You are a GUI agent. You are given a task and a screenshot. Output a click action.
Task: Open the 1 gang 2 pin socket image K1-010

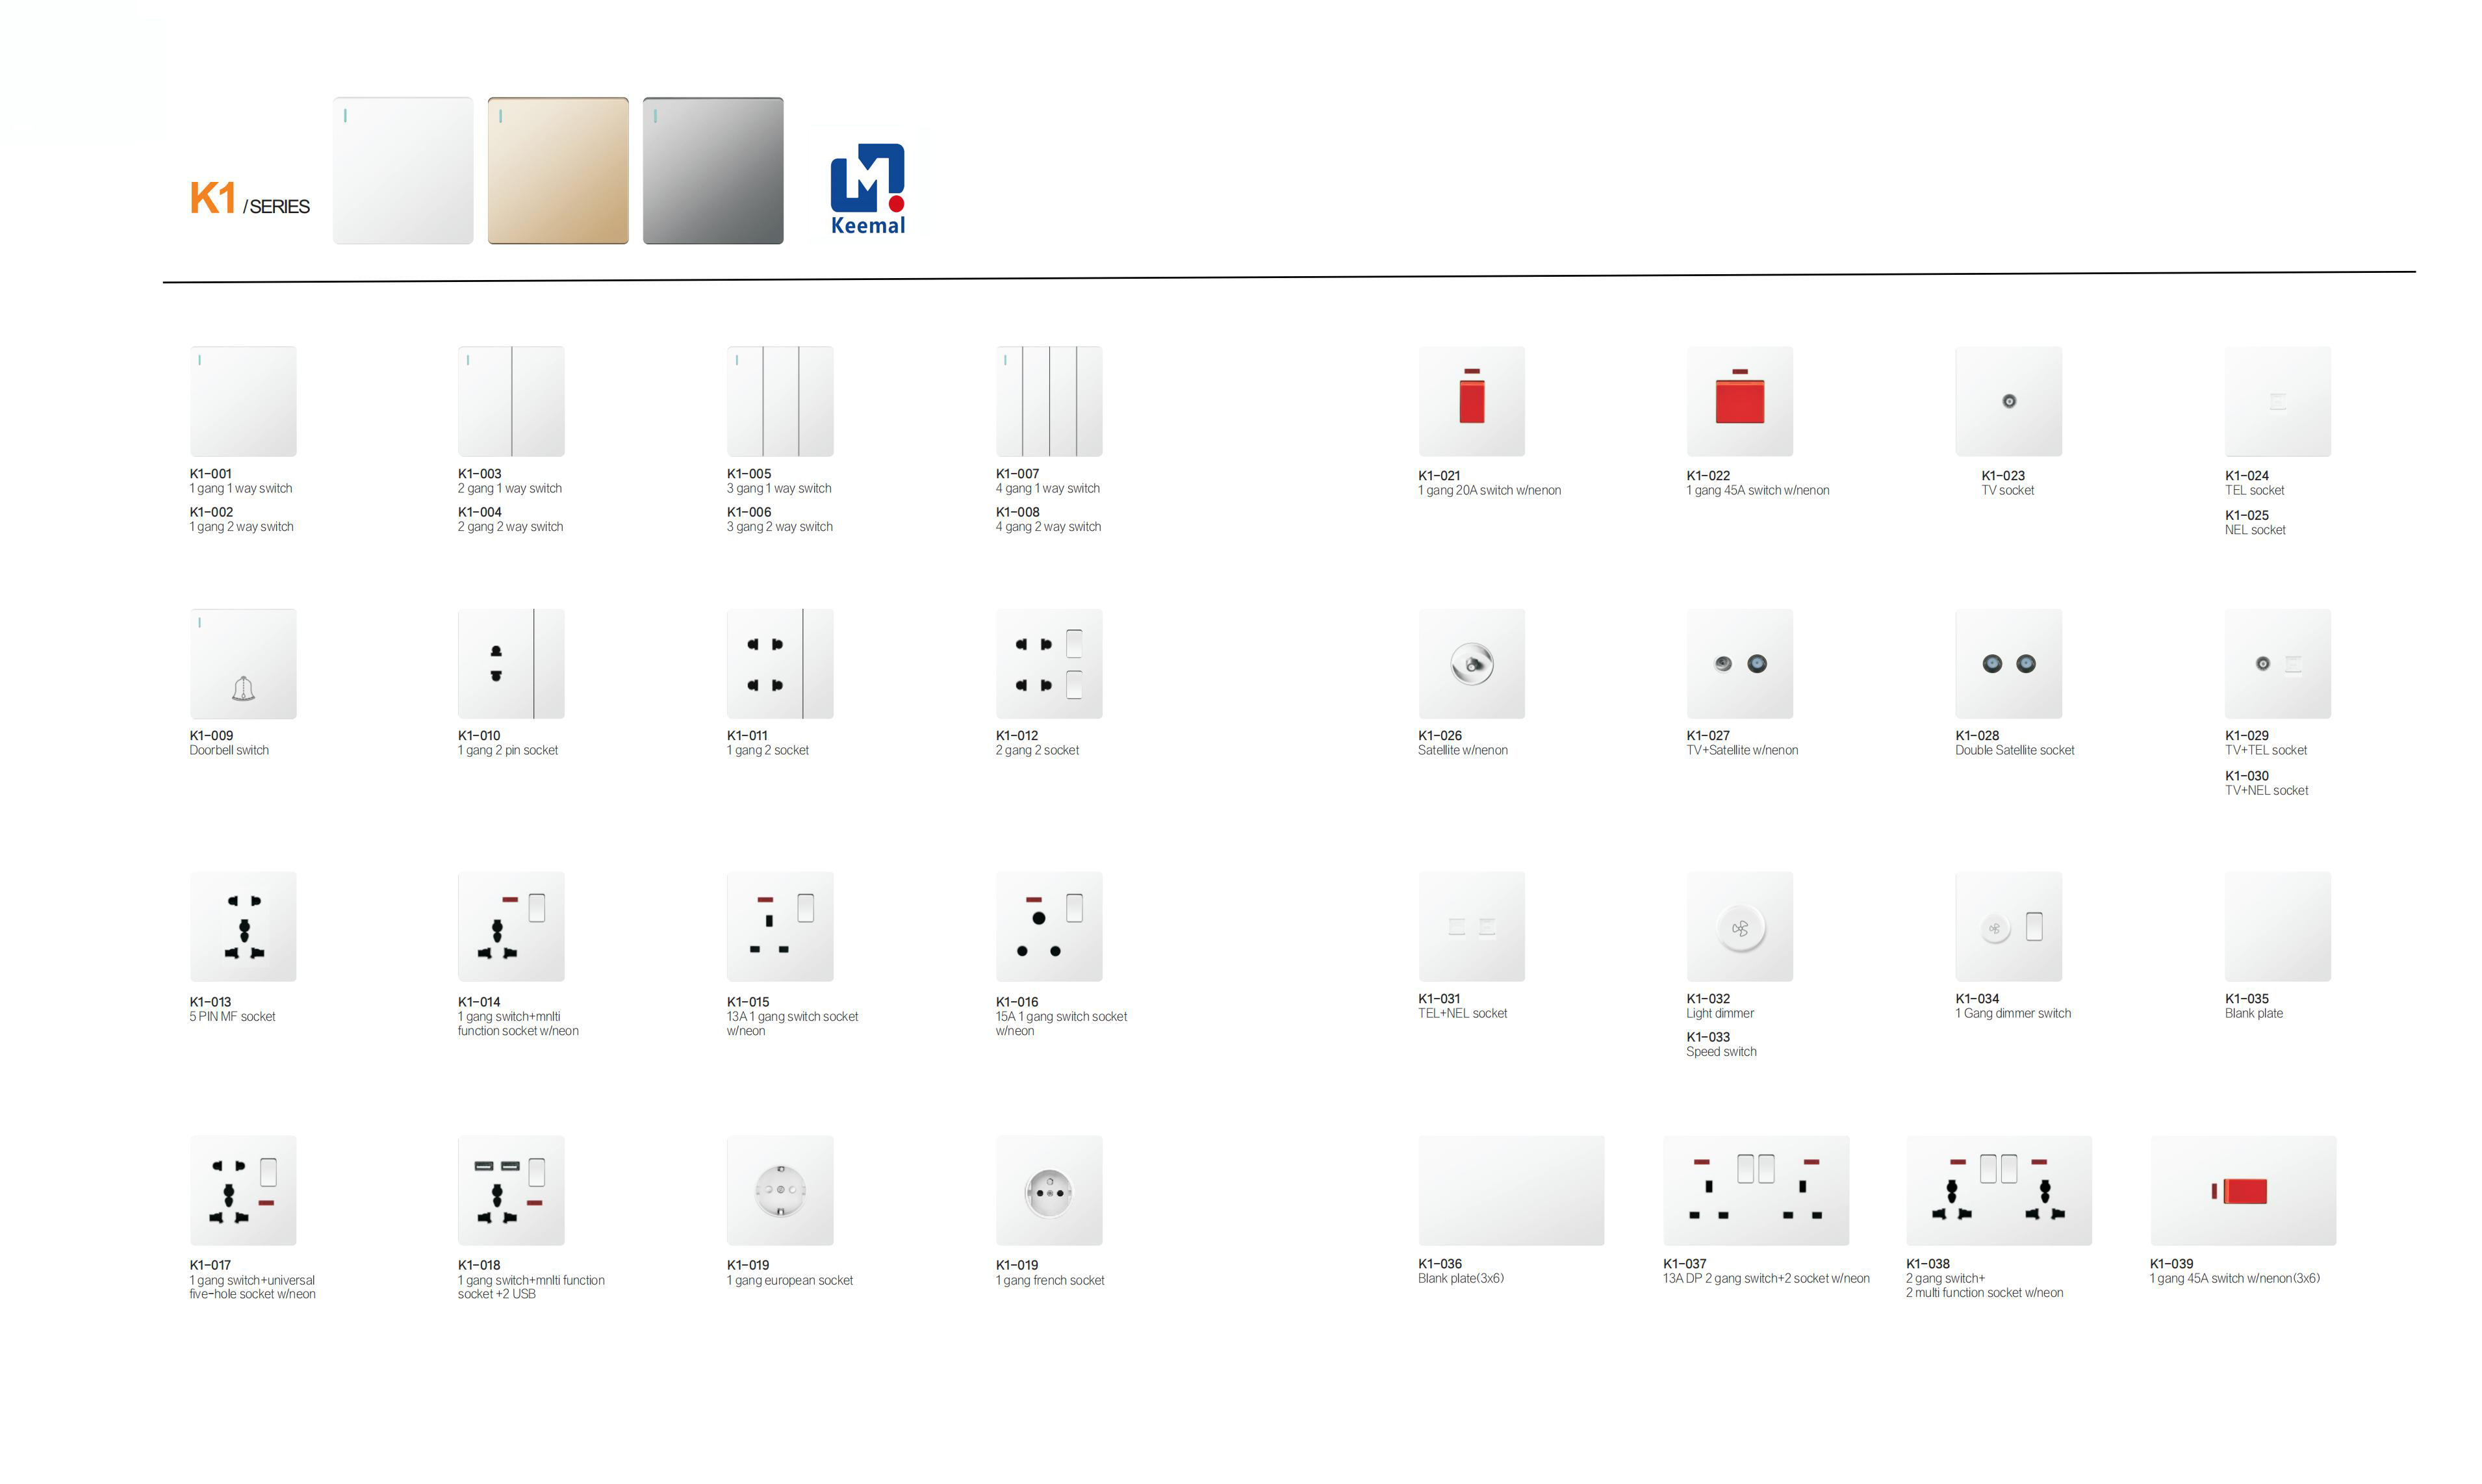(x=511, y=664)
